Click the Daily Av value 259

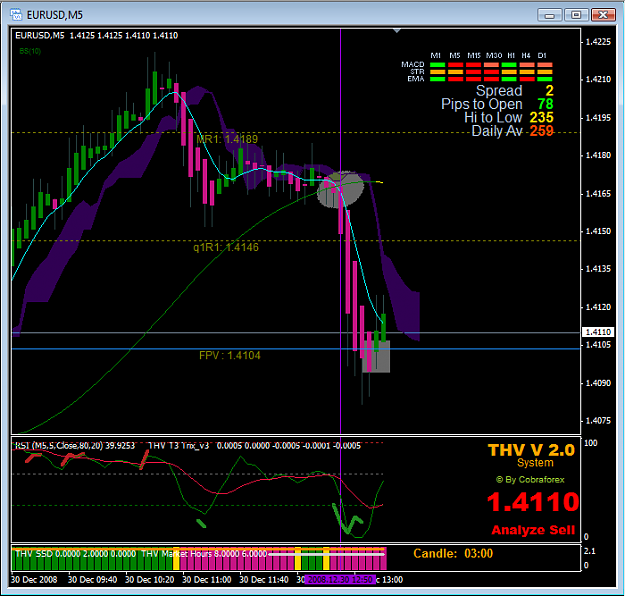[x=541, y=131]
